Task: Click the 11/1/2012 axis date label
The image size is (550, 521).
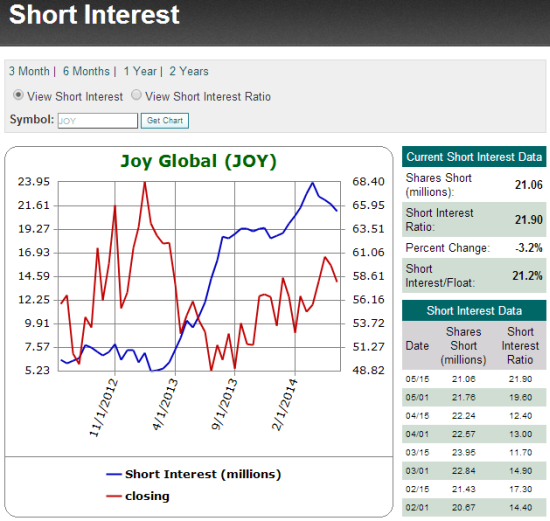Action: (103, 408)
